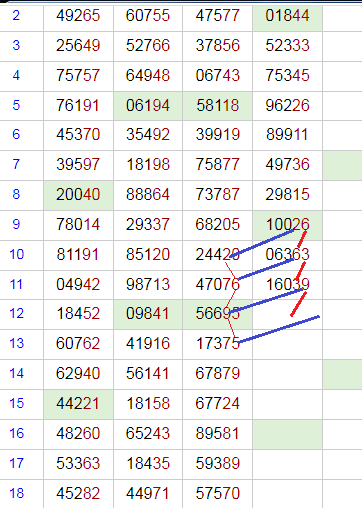Select highlighted cell 58118
Screen dimensions: 362x508
[x=218, y=106]
